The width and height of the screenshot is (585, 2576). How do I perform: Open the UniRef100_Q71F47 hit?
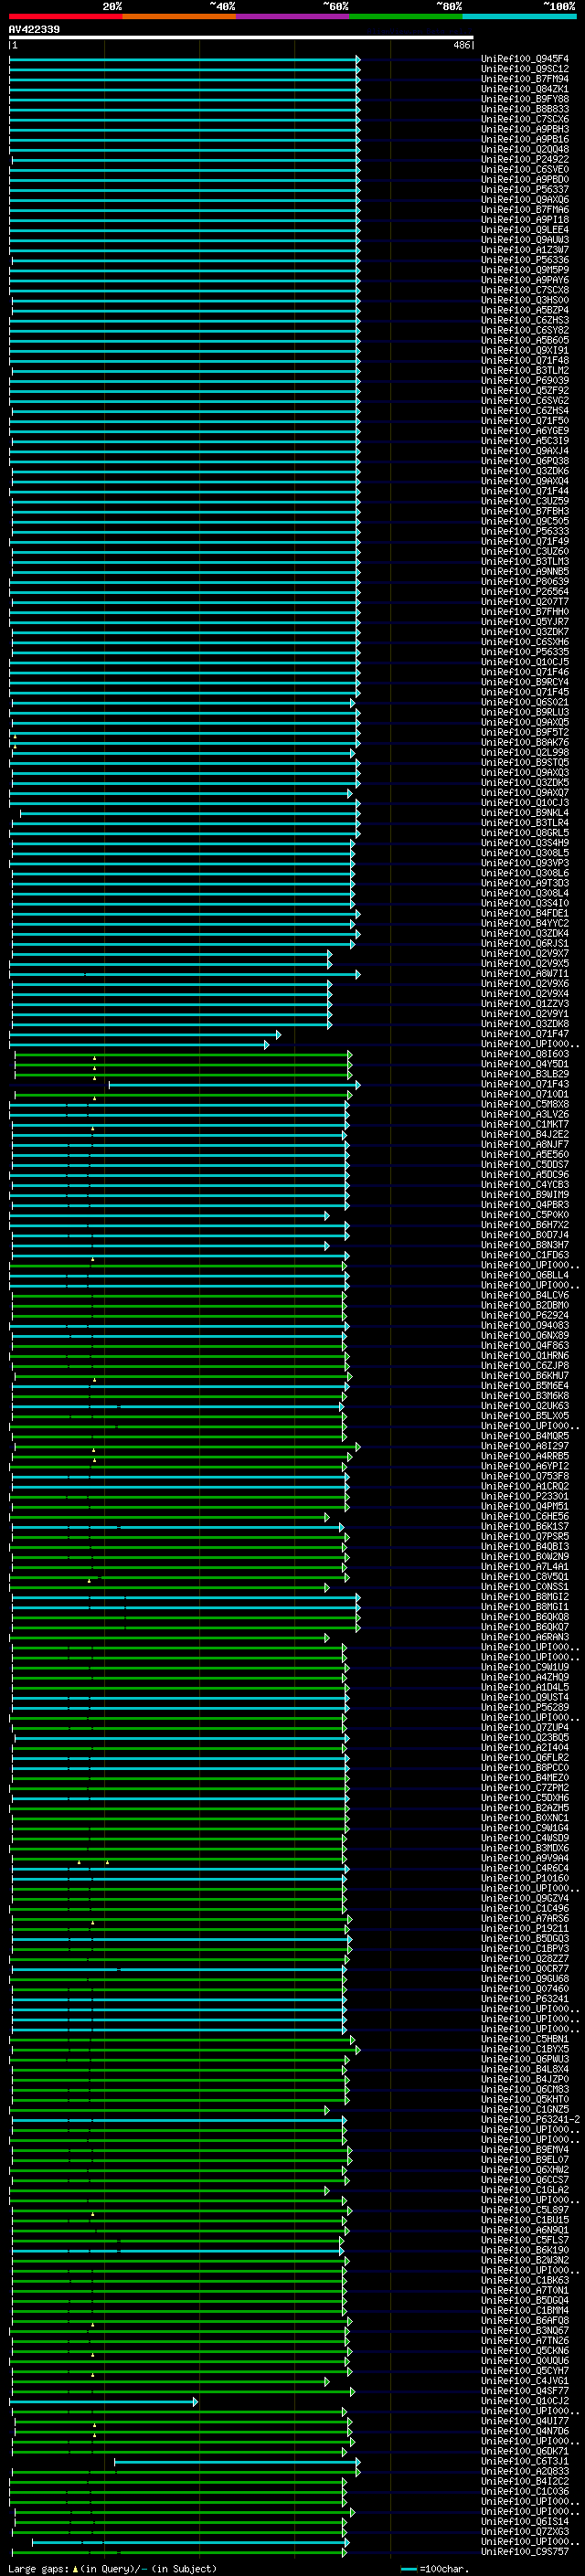tap(525, 1034)
